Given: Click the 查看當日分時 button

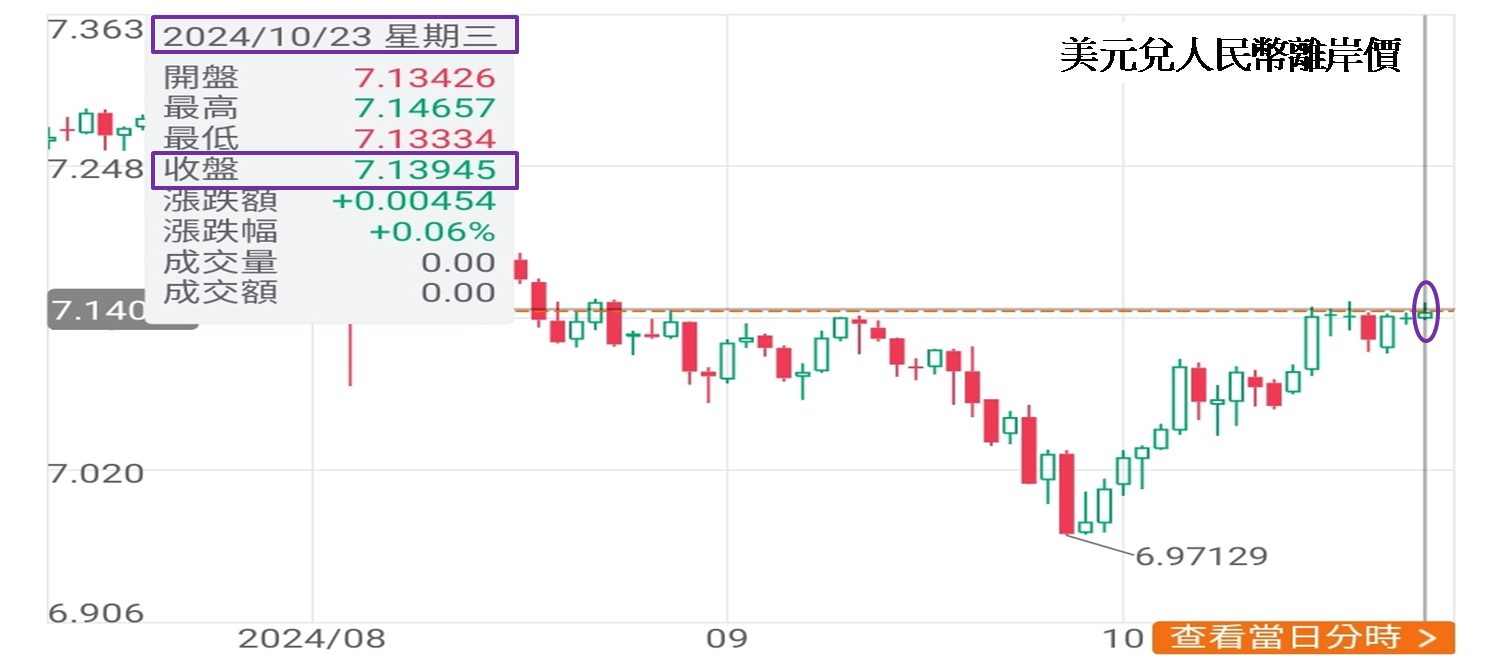Looking at the screenshot, I should [1302, 636].
